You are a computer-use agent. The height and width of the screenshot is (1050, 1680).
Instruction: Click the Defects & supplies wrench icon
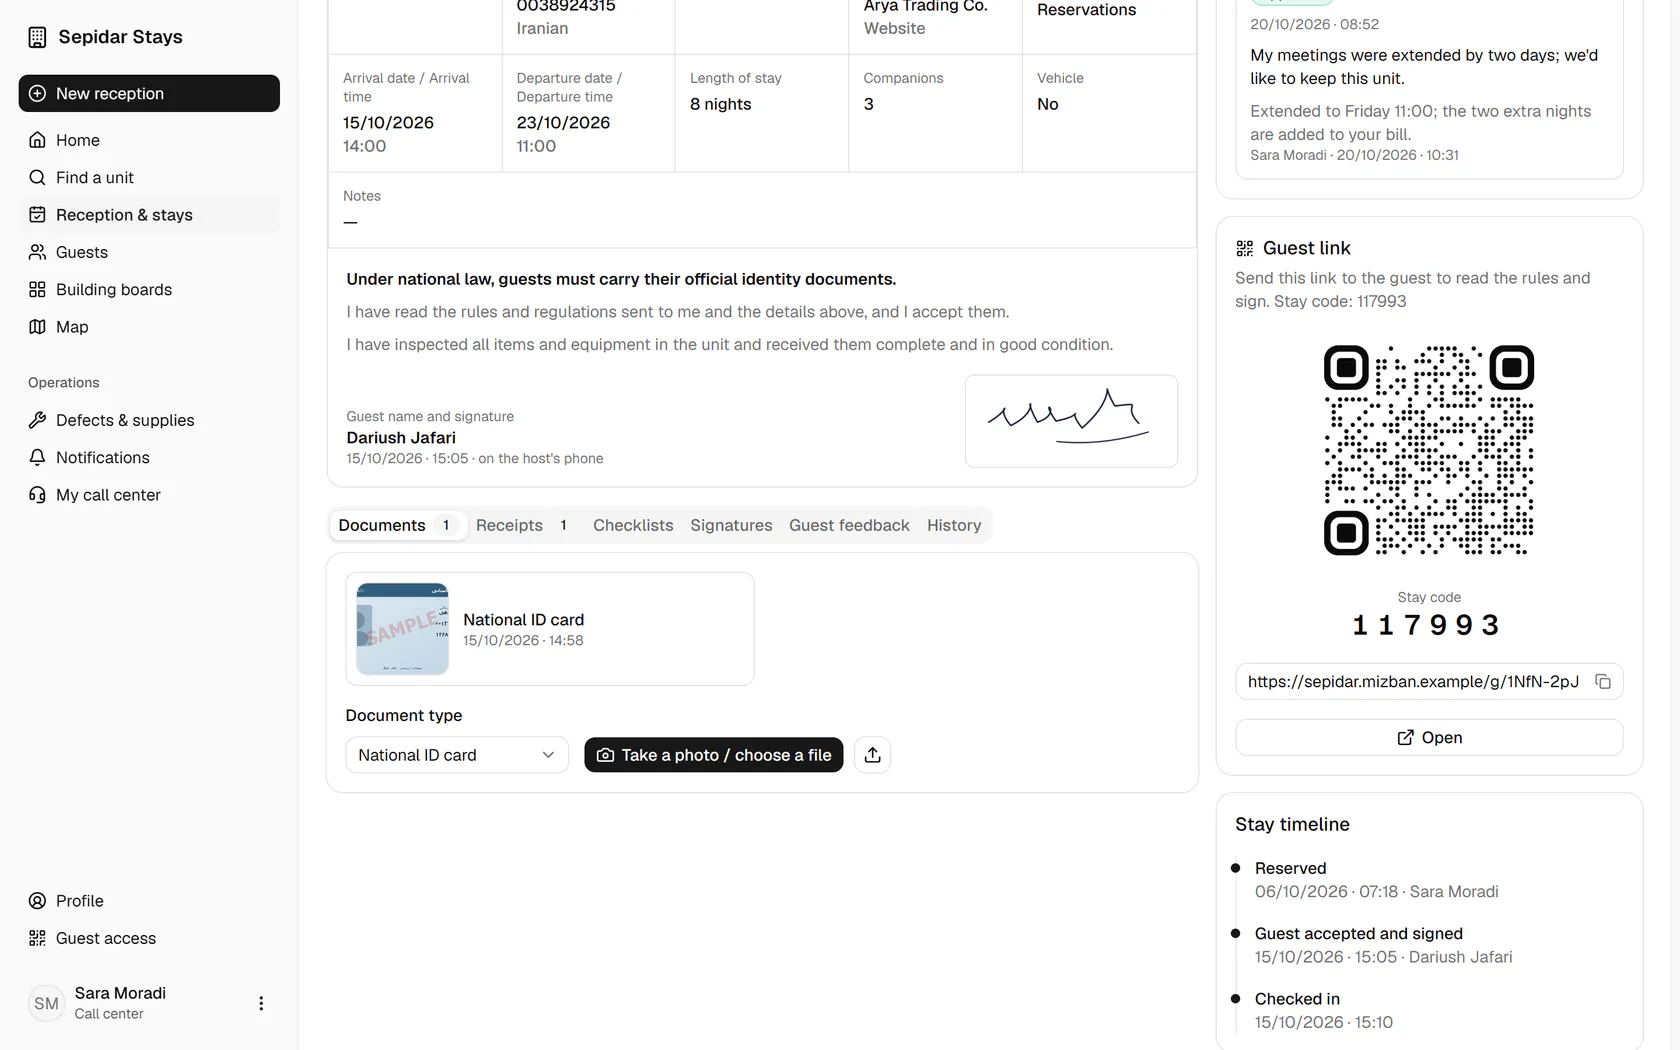point(37,420)
